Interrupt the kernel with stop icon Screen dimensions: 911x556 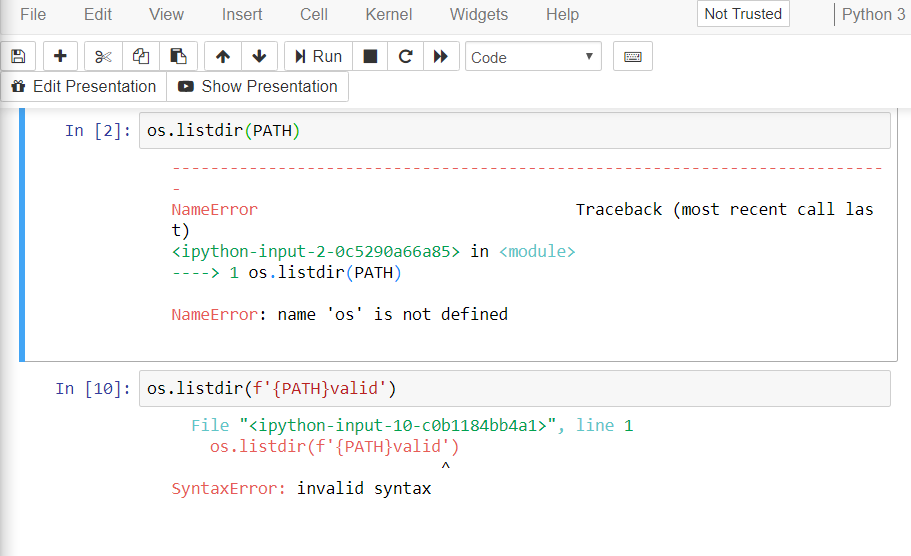click(x=370, y=57)
